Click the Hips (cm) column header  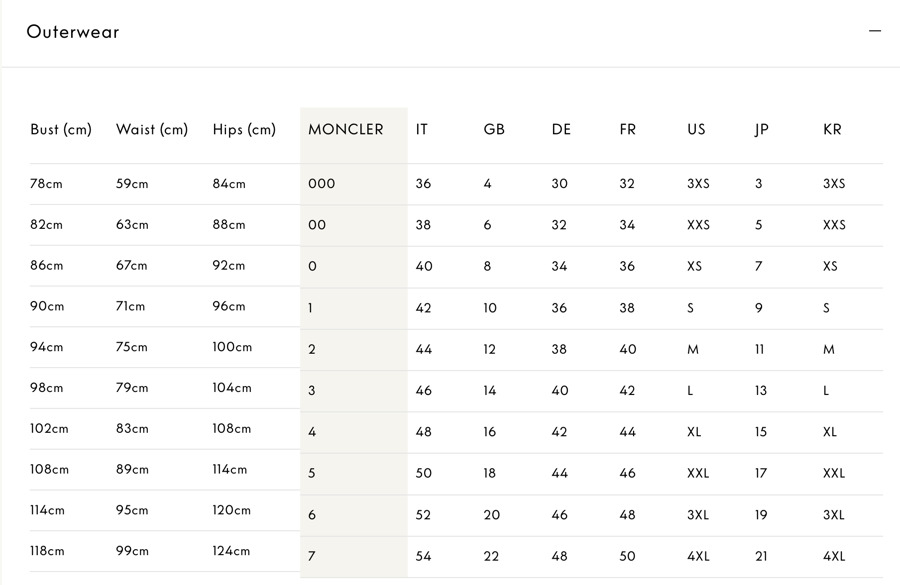(x=244, y=130)
